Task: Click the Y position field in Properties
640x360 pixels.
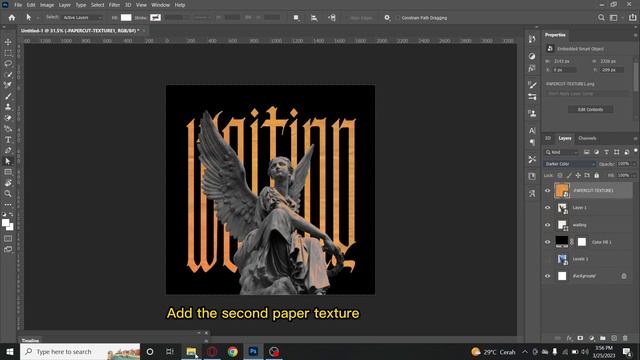Action: click(x=612, y=70)
